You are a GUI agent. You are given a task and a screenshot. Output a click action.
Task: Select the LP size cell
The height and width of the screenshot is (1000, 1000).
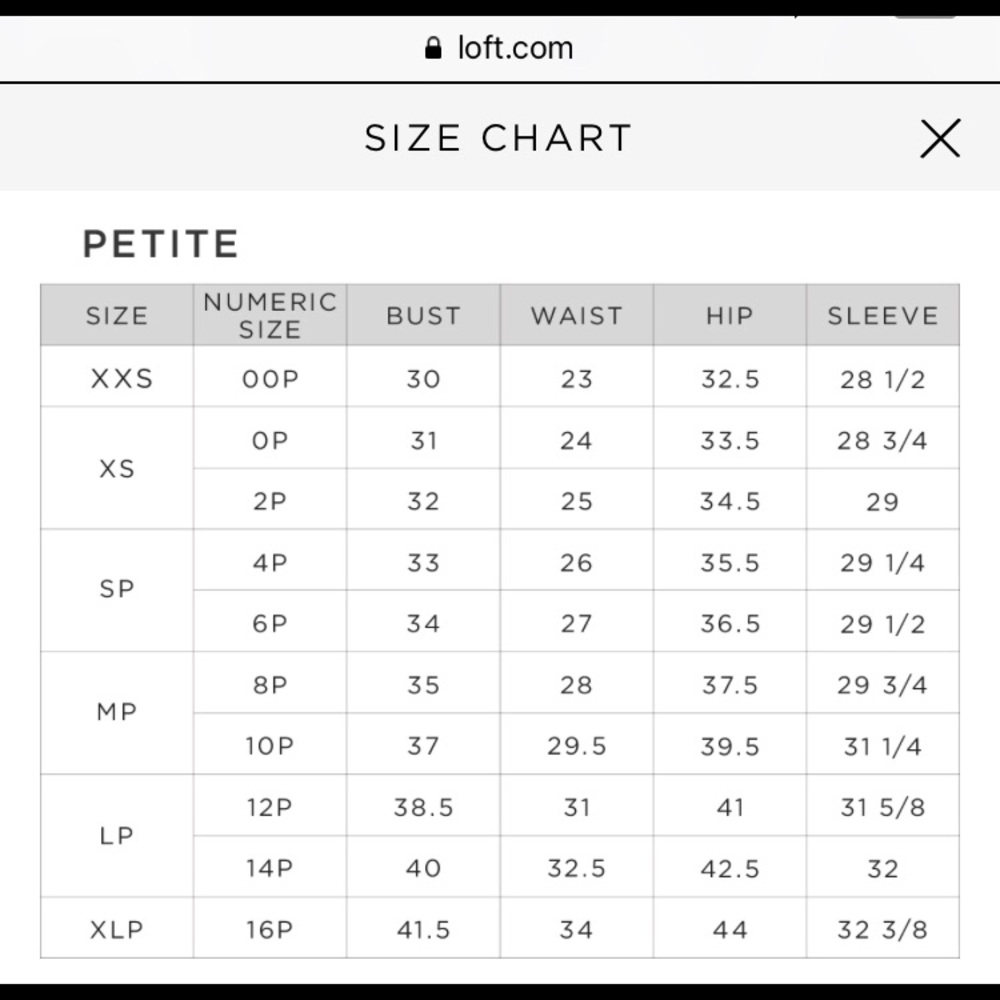[117, 835]
